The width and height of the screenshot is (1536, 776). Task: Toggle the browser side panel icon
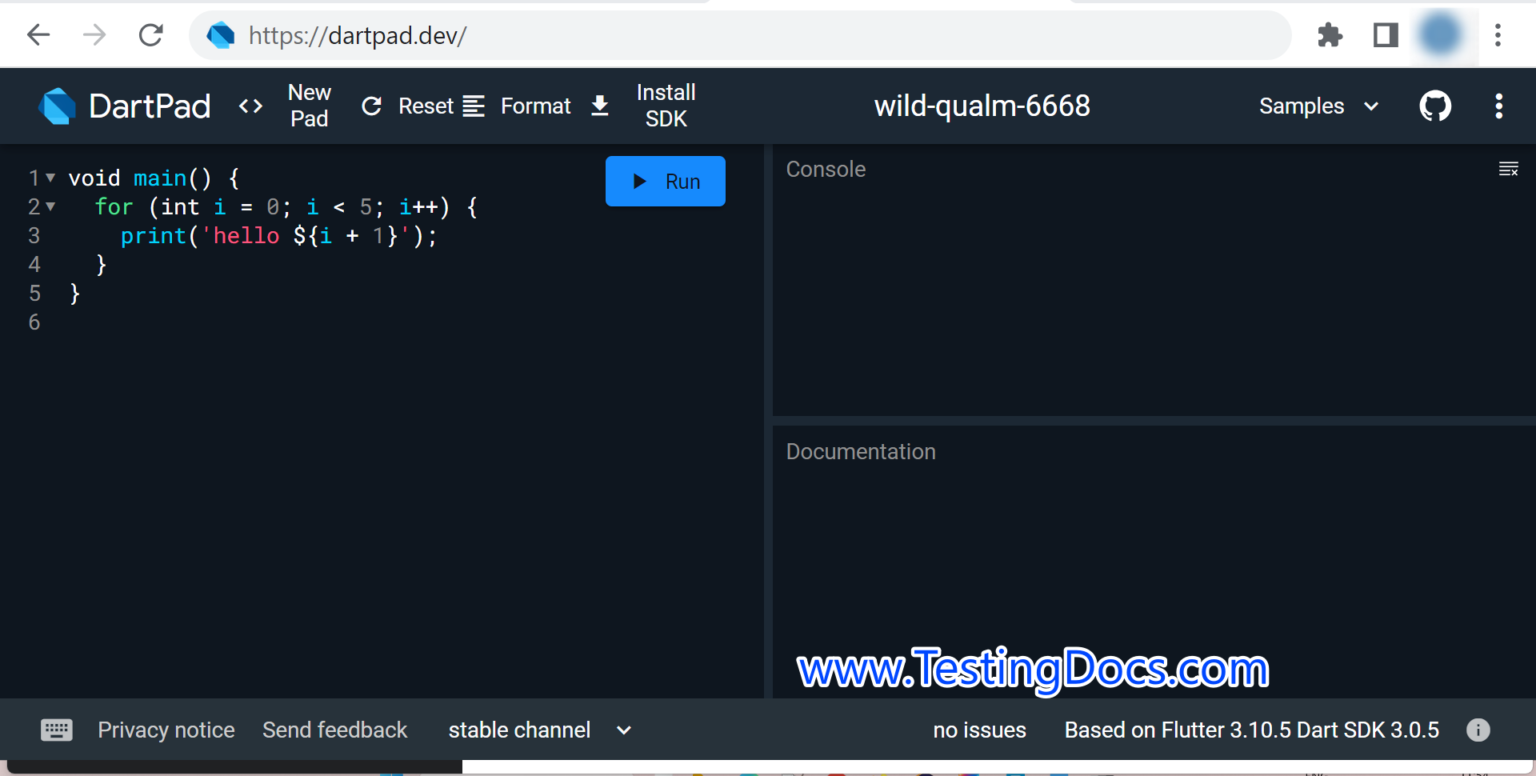coord(1385,35)
